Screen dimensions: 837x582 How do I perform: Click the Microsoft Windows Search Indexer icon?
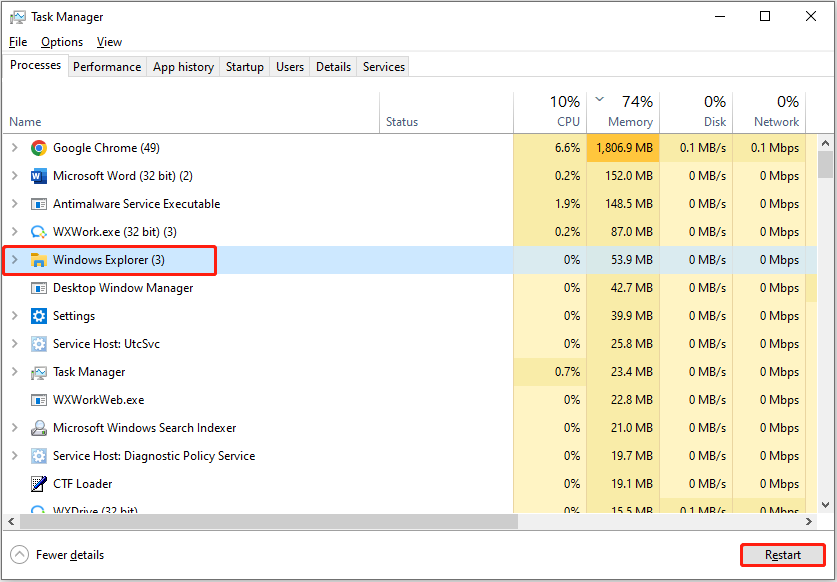(39, 428)
